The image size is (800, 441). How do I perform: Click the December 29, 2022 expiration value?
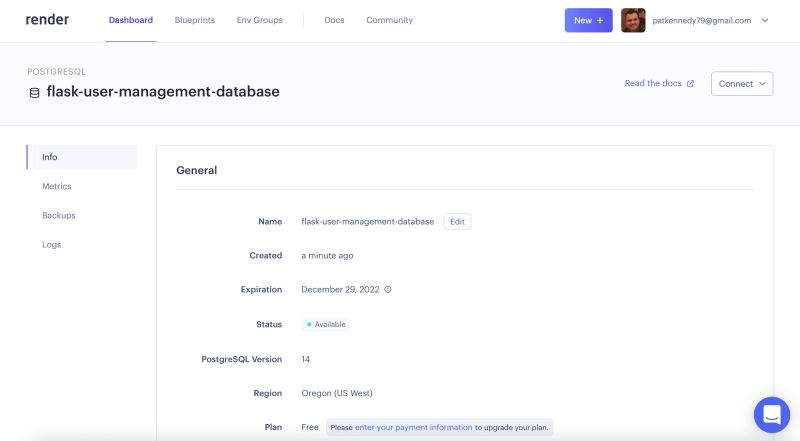(x=340, y=289)
